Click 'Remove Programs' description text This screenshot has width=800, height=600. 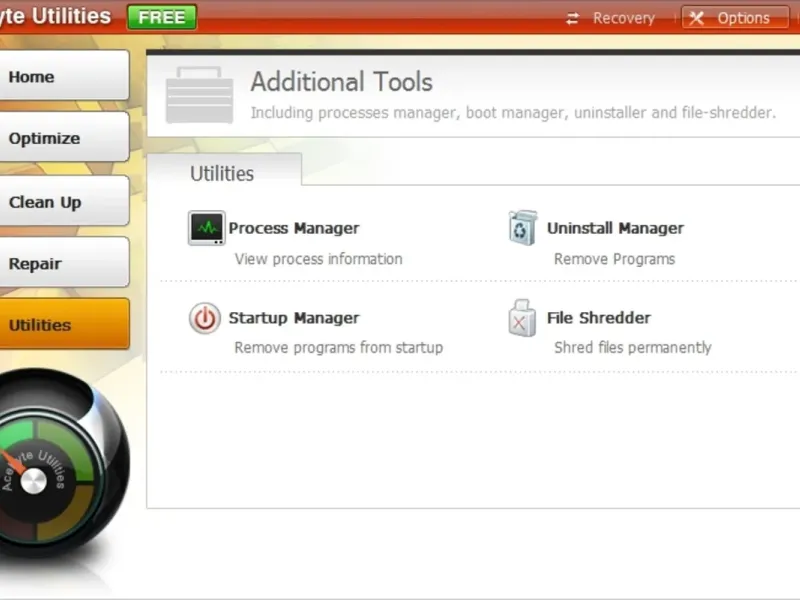coord(614,259)
